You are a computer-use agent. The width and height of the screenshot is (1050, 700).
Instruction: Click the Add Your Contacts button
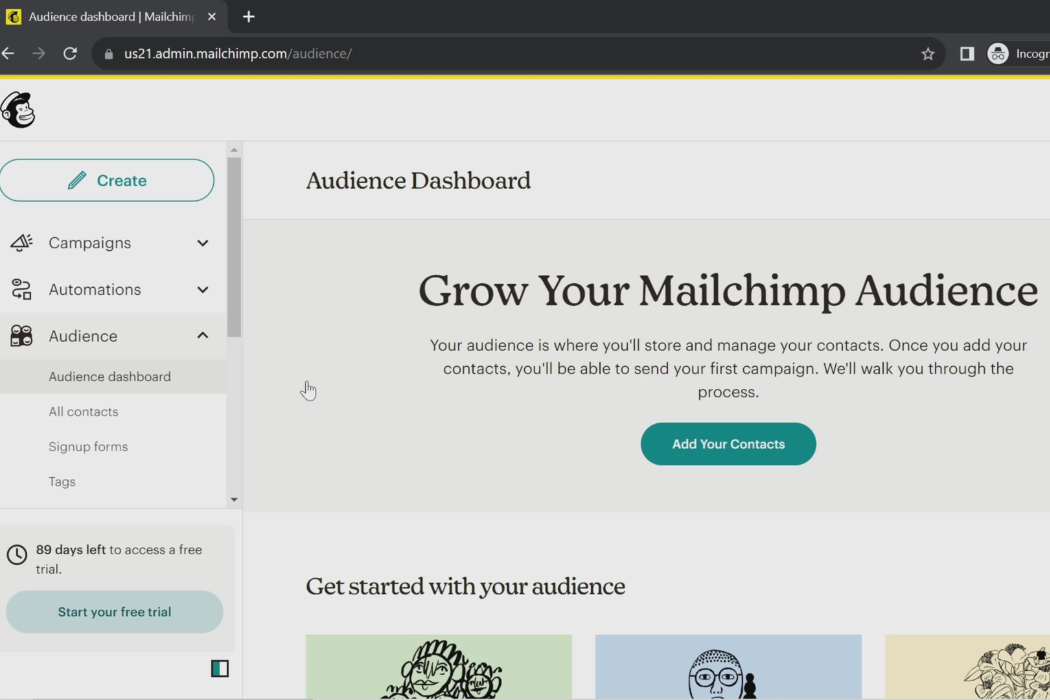[728, 444]
